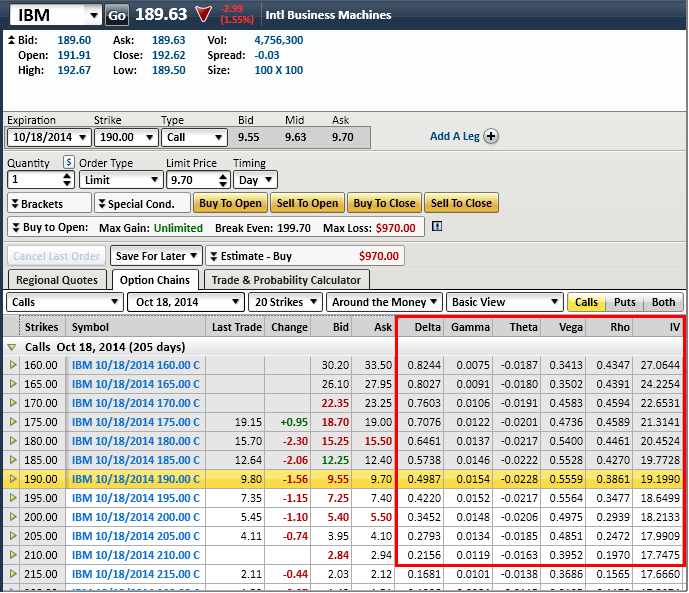The width and height of the screenshot is (689, 593).
Task: Click the Last Trade column header
Action: tap(236, 327)
